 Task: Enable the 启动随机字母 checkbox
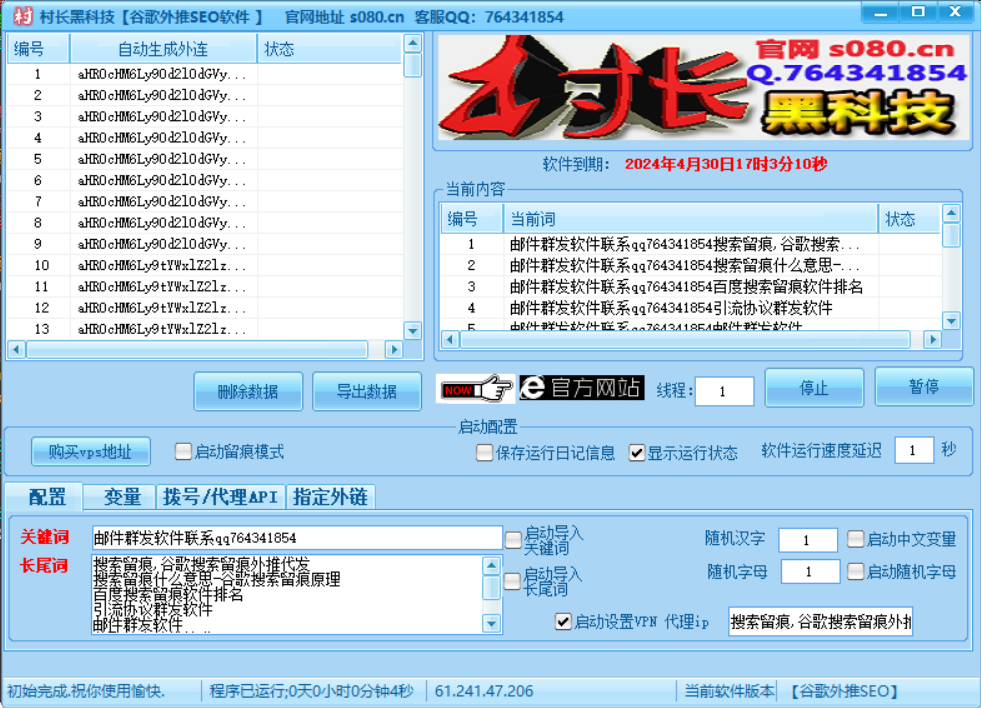[x=856, y=570]
